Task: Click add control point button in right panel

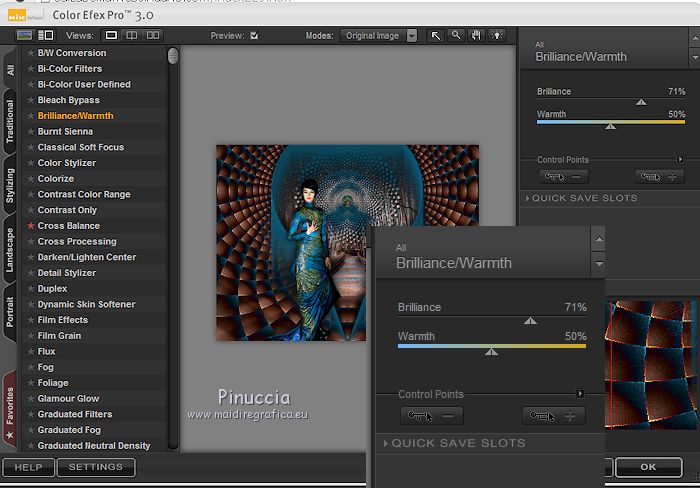Action: tap(659, 177)
